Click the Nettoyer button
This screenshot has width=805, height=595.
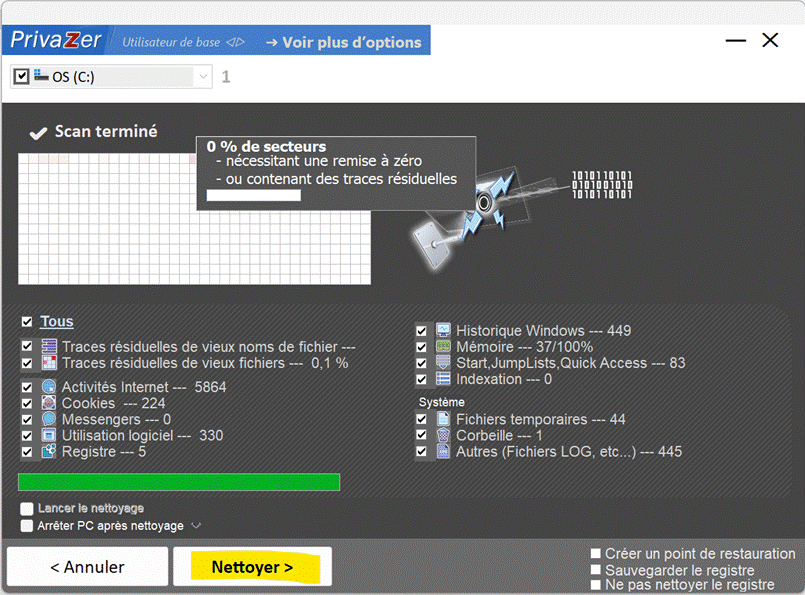[252, 567]
